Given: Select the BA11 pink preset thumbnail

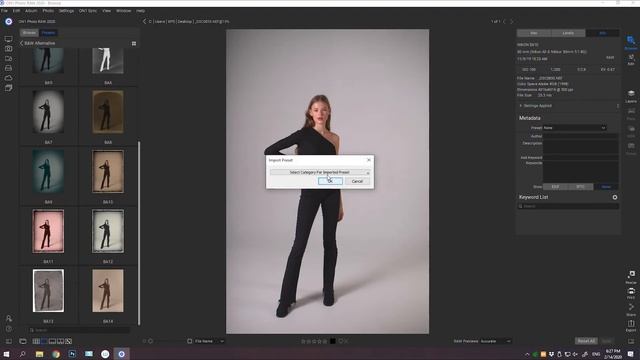Looking at the screenshot, I should [x=48, y=231].
